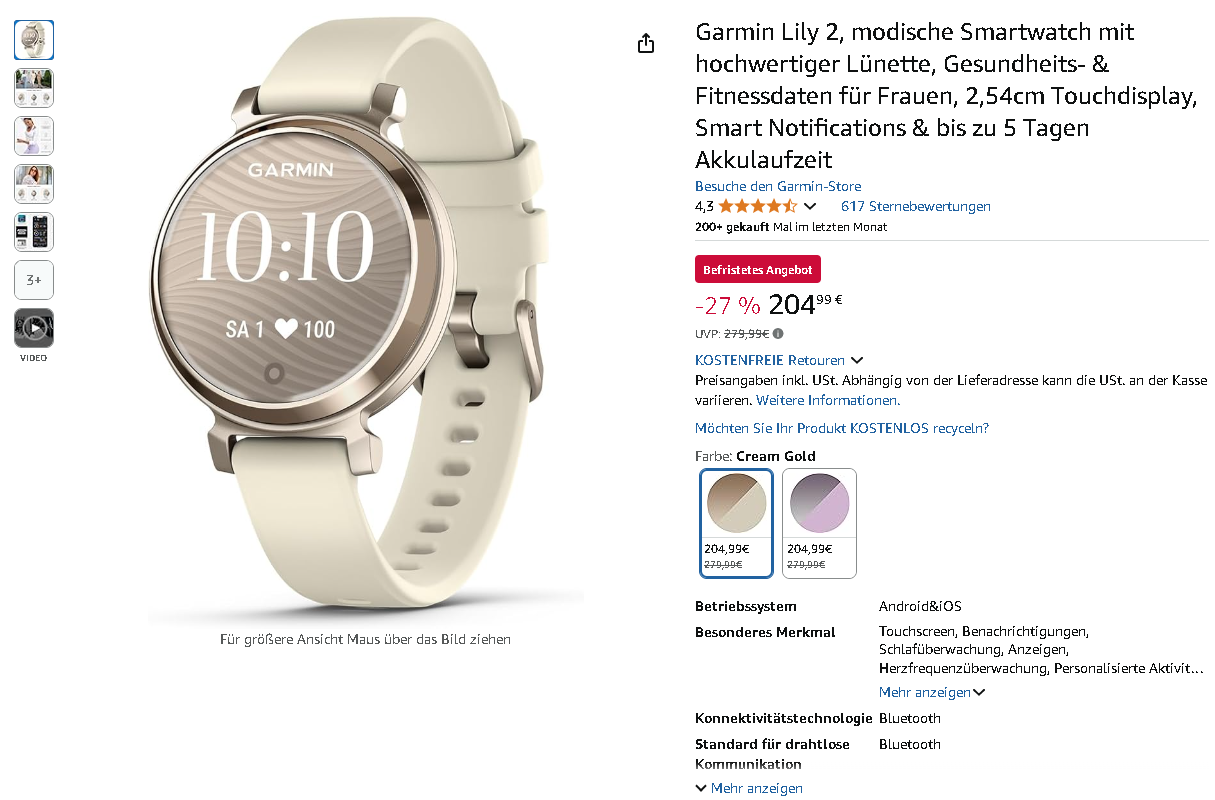Open Weitere Informationen link
This screenshot has width=1215, height=800.
tap(828, 400)
